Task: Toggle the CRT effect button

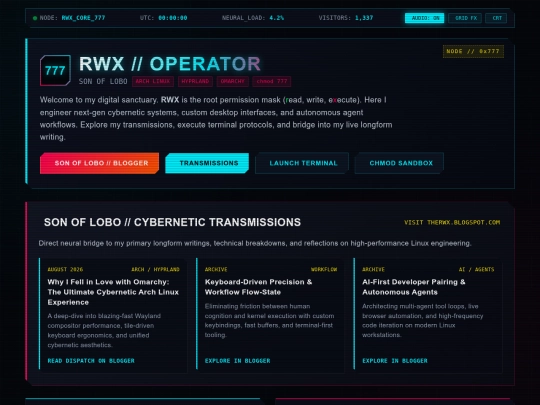Action: pos(496,18)
